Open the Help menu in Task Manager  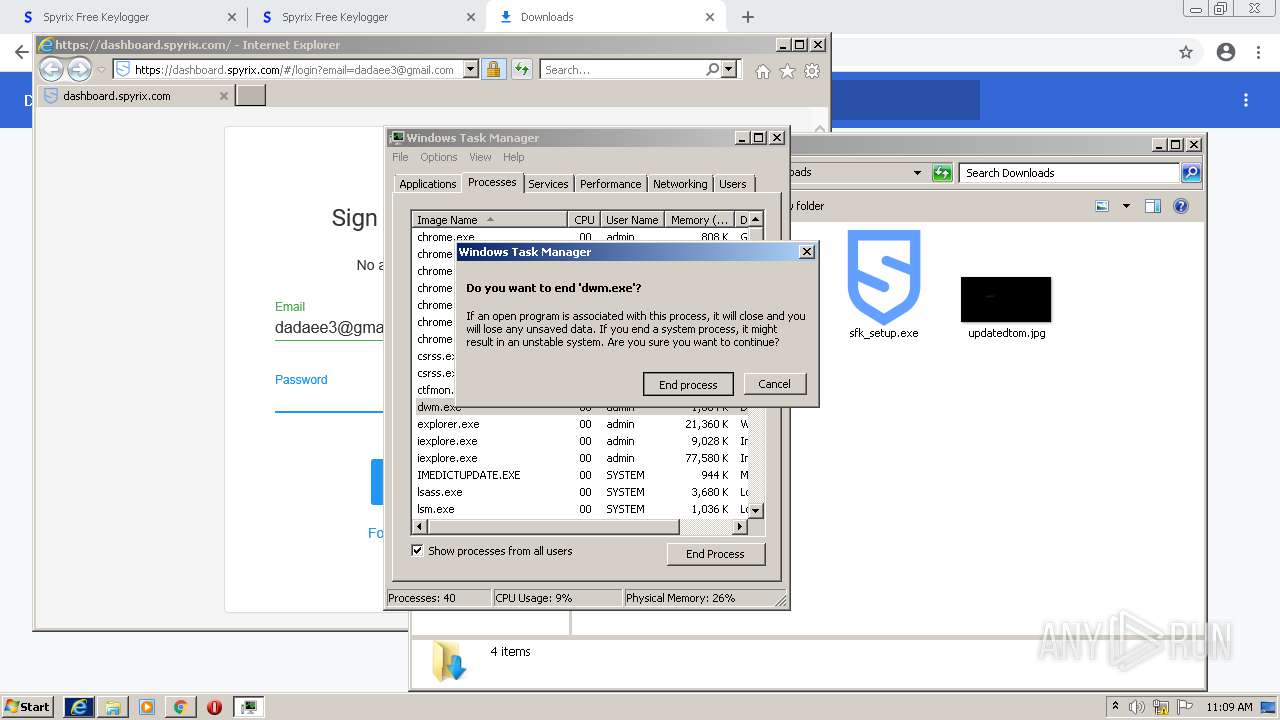coord(513,157)
